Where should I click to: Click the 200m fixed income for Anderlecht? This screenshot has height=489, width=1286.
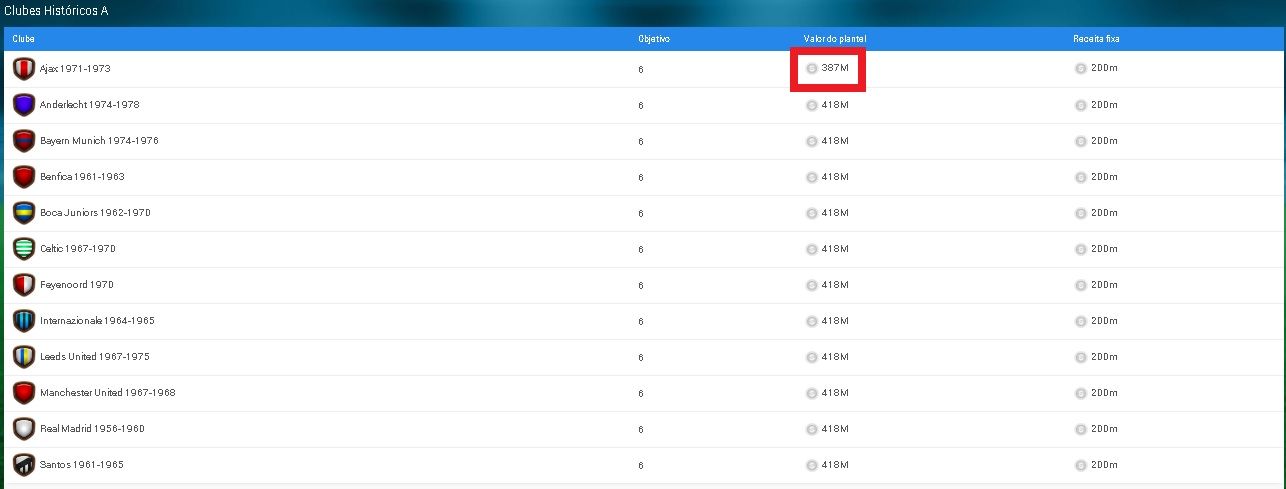1104,105
